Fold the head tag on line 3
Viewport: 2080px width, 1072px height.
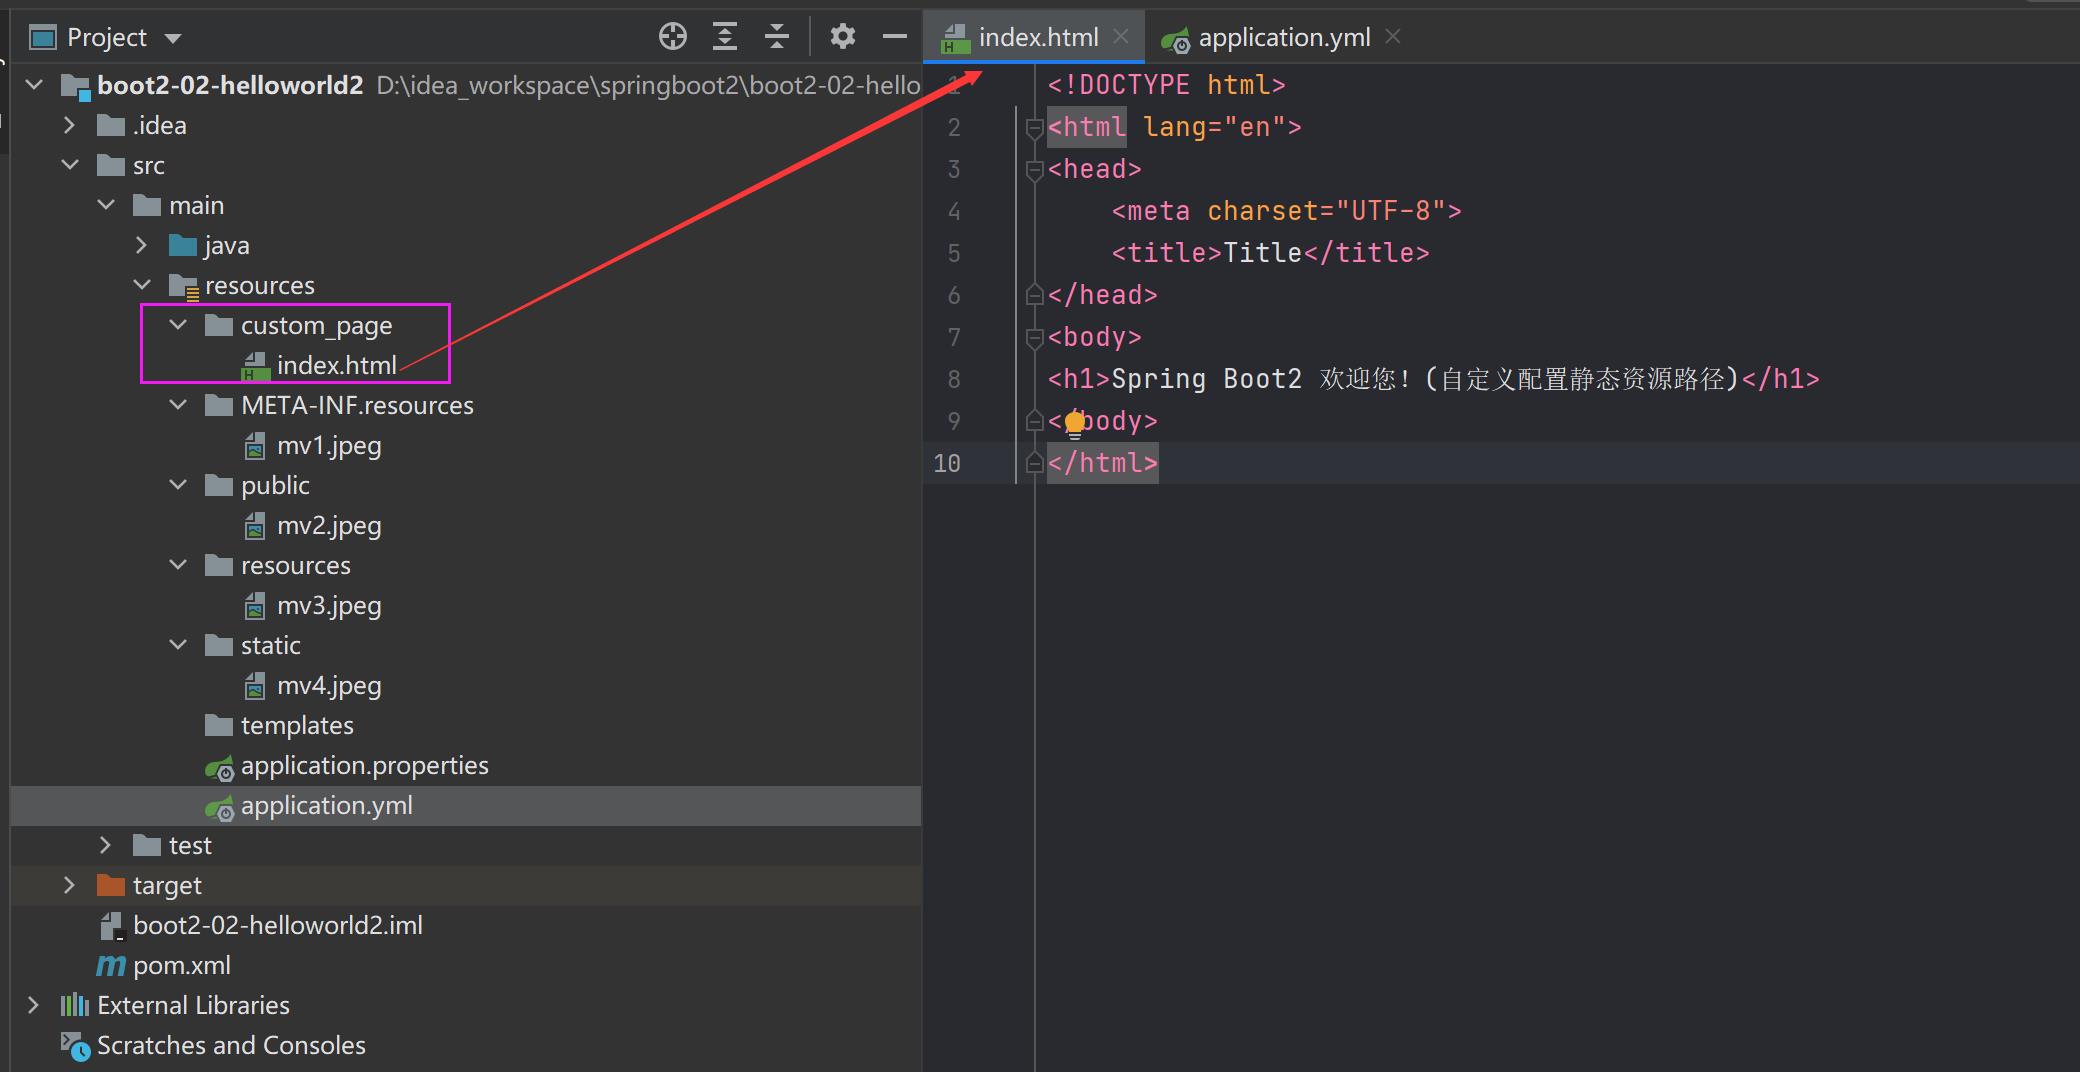point(1035,170)
